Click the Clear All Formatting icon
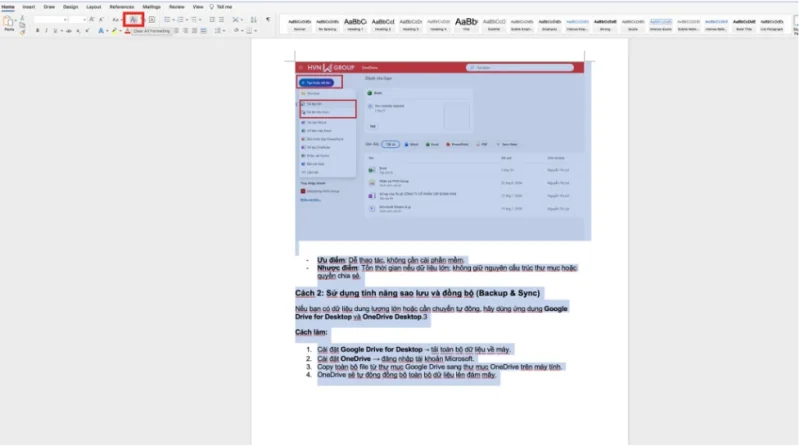 133,20
